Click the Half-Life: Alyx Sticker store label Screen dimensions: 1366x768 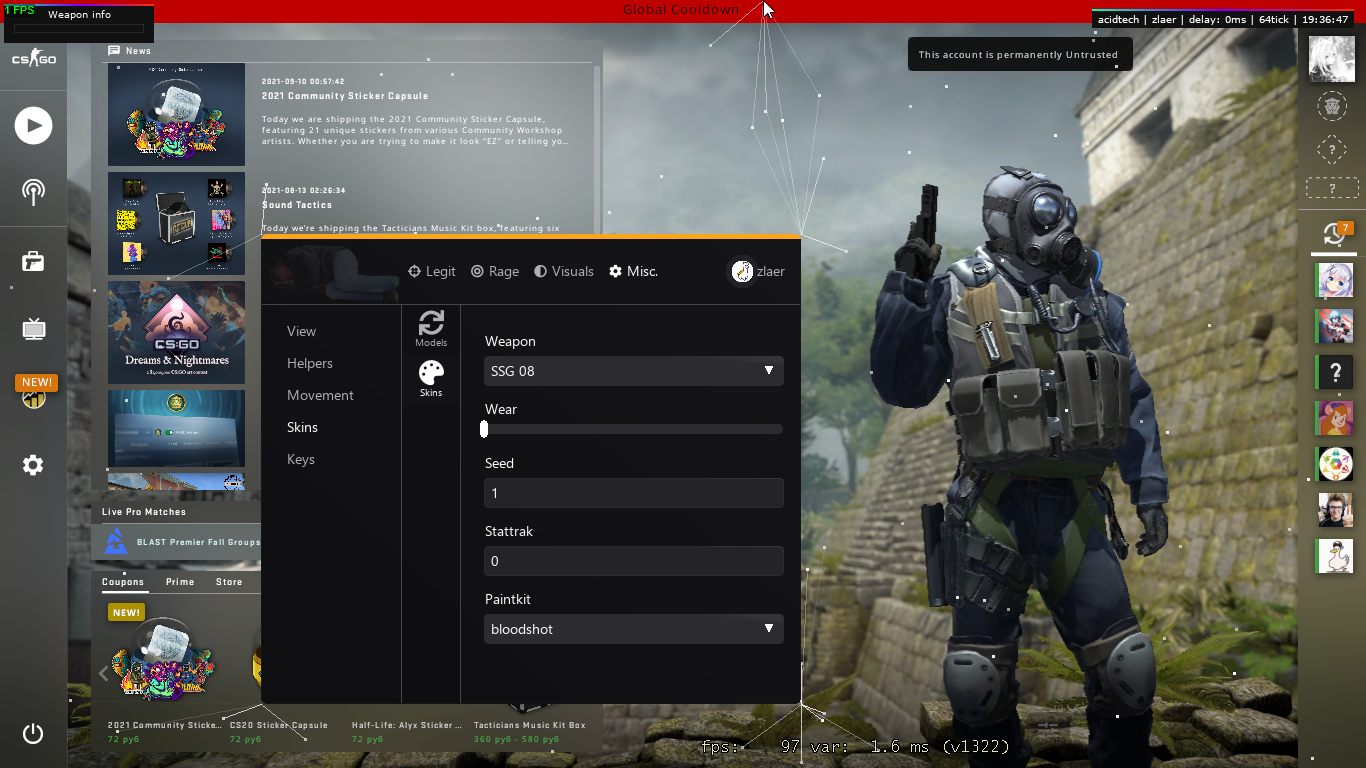[x=407, y=725]
